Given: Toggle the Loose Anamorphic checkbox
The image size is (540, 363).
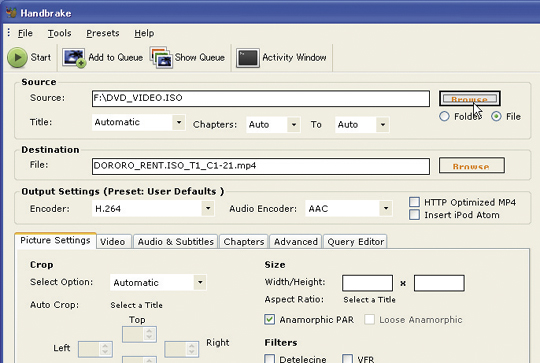Looking at the screenshot, I should (x=370, y=319).
